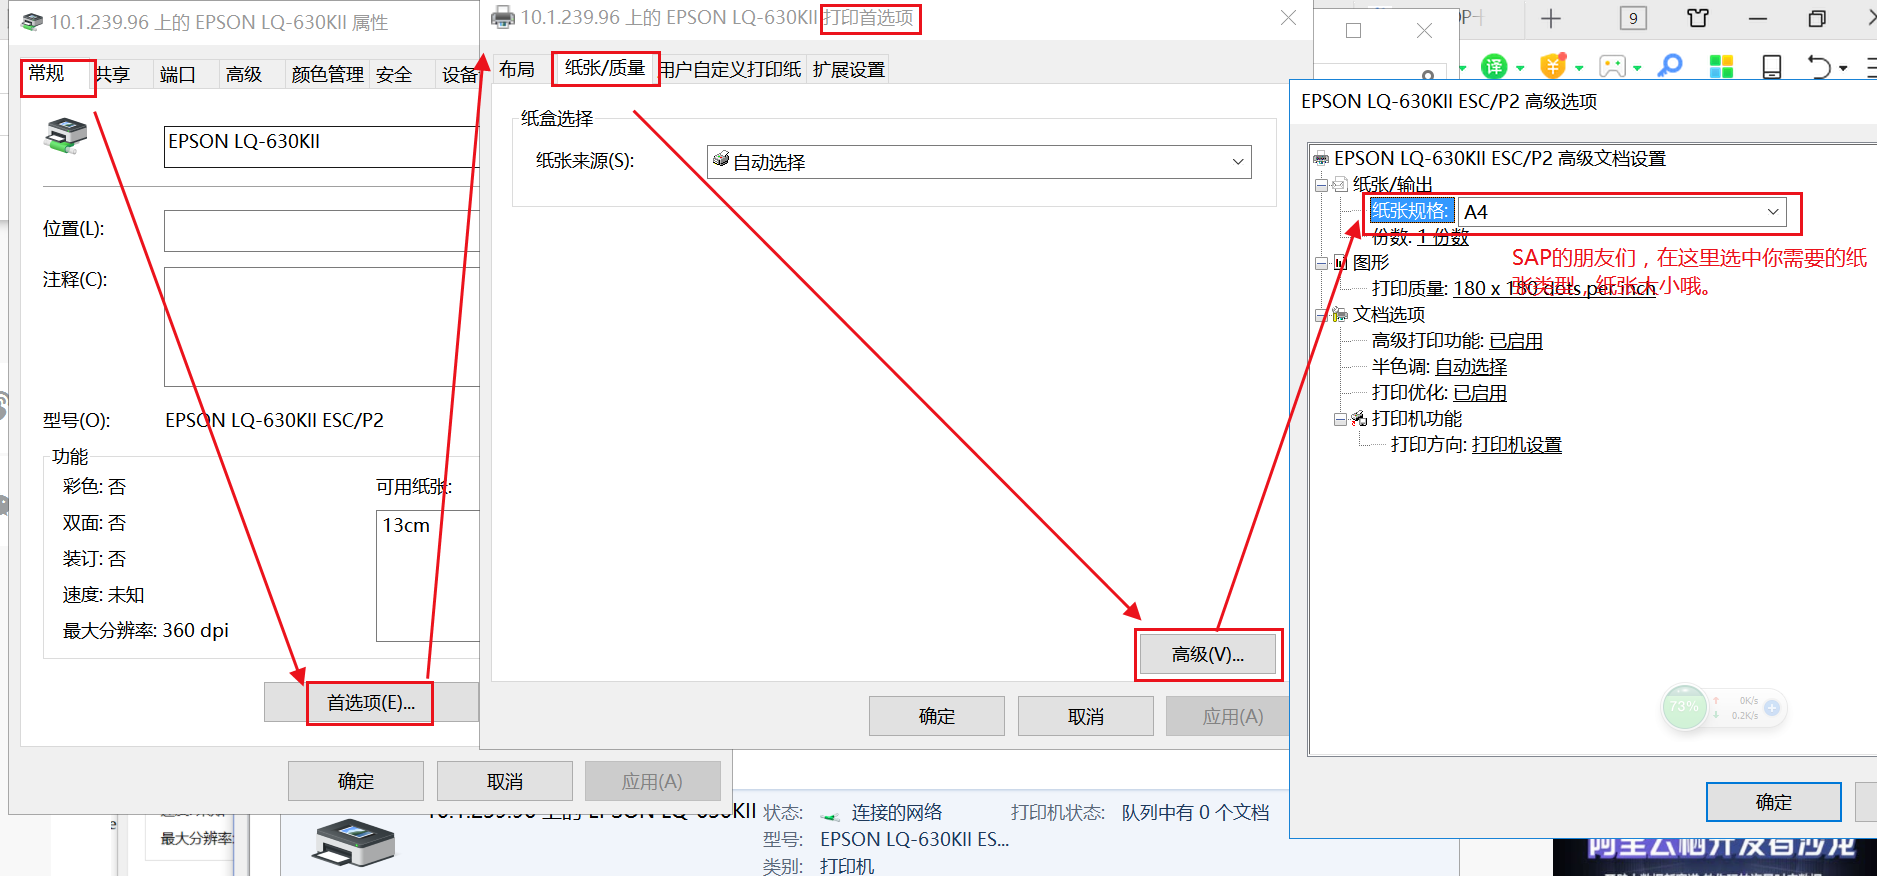Open the 纸张规格 A4 dropdown
The image size is (1877, 876).
(1622, 212)
